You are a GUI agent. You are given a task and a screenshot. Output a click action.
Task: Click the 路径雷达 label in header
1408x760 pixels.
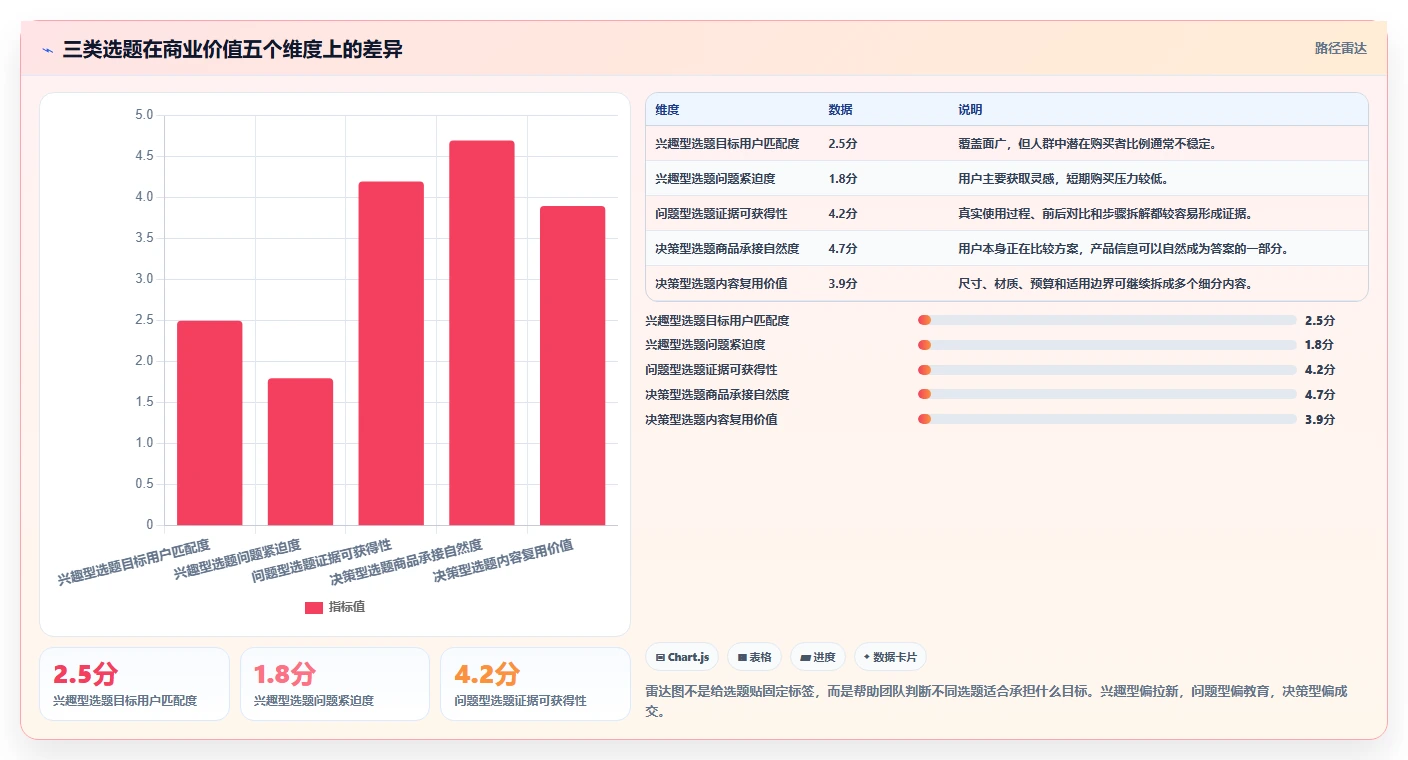1340,48
